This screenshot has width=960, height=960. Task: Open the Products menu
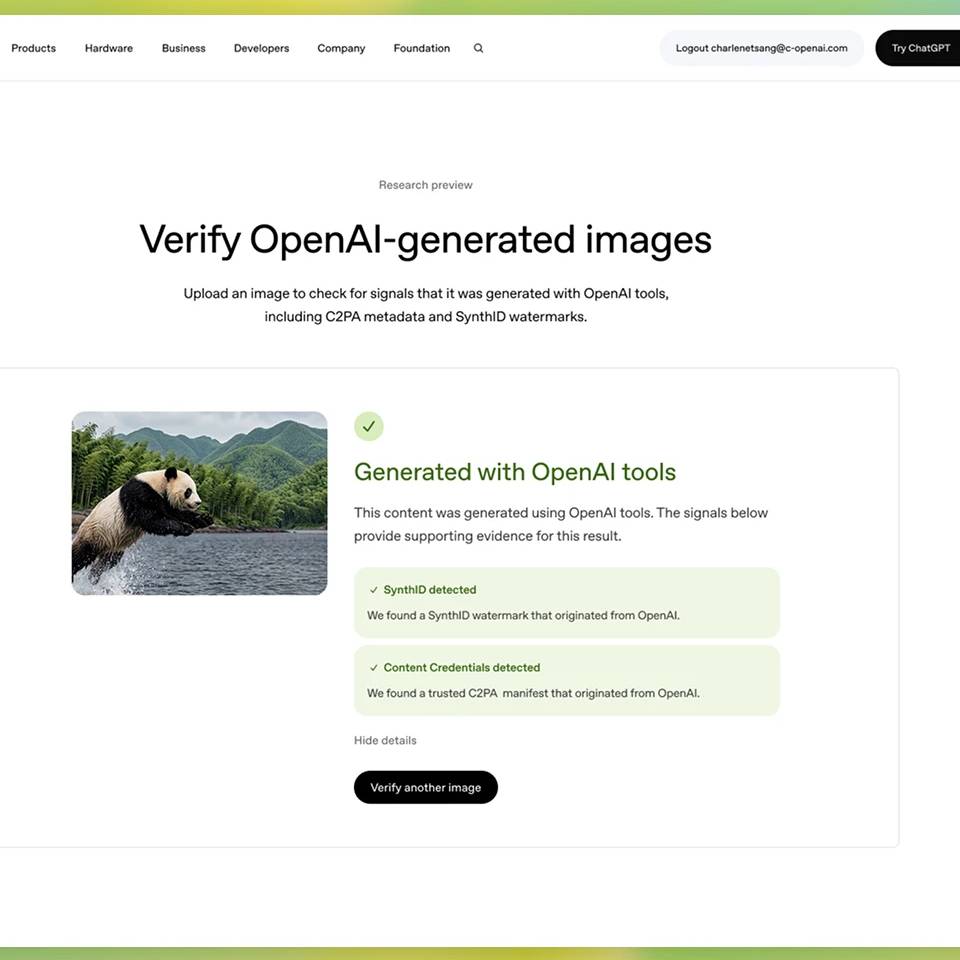34,48
